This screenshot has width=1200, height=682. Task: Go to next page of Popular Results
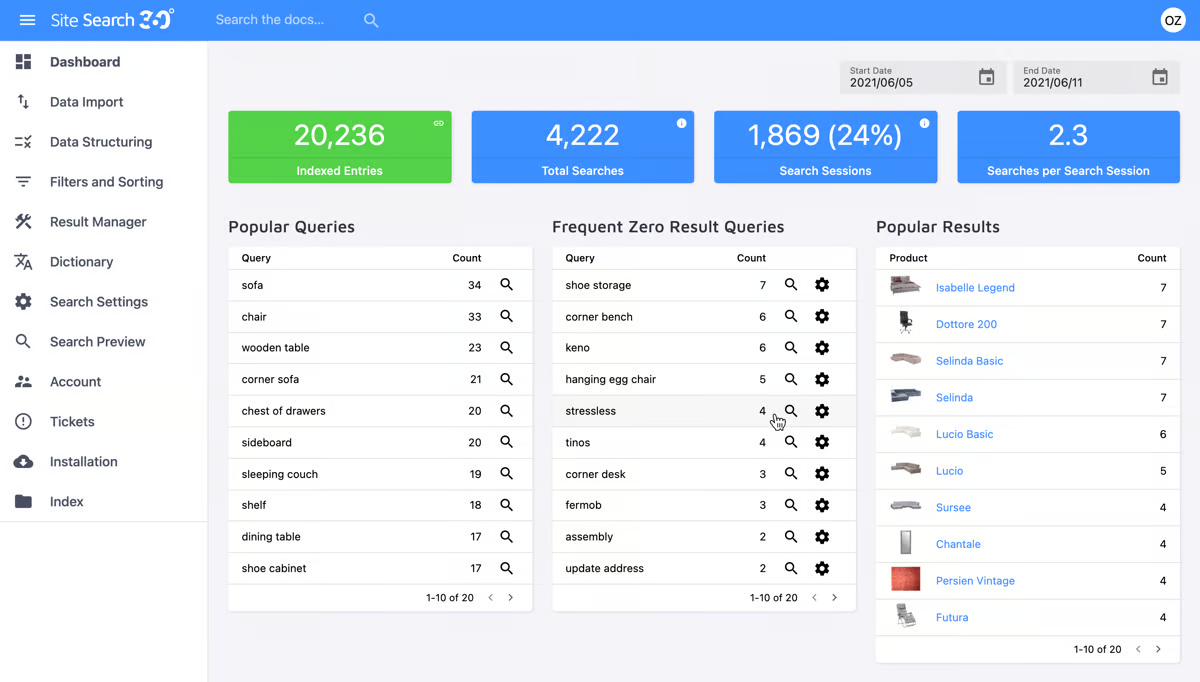(1158, 648)
